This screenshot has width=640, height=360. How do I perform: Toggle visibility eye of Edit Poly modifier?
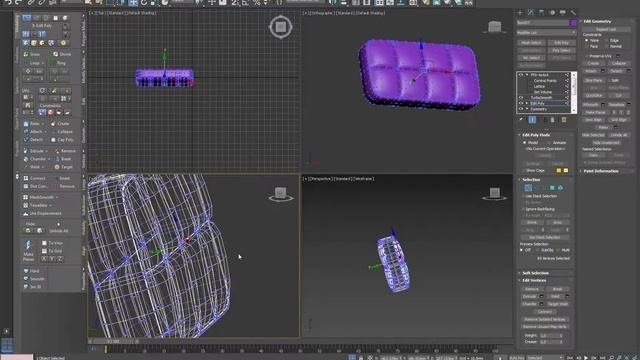pos(521,103)
